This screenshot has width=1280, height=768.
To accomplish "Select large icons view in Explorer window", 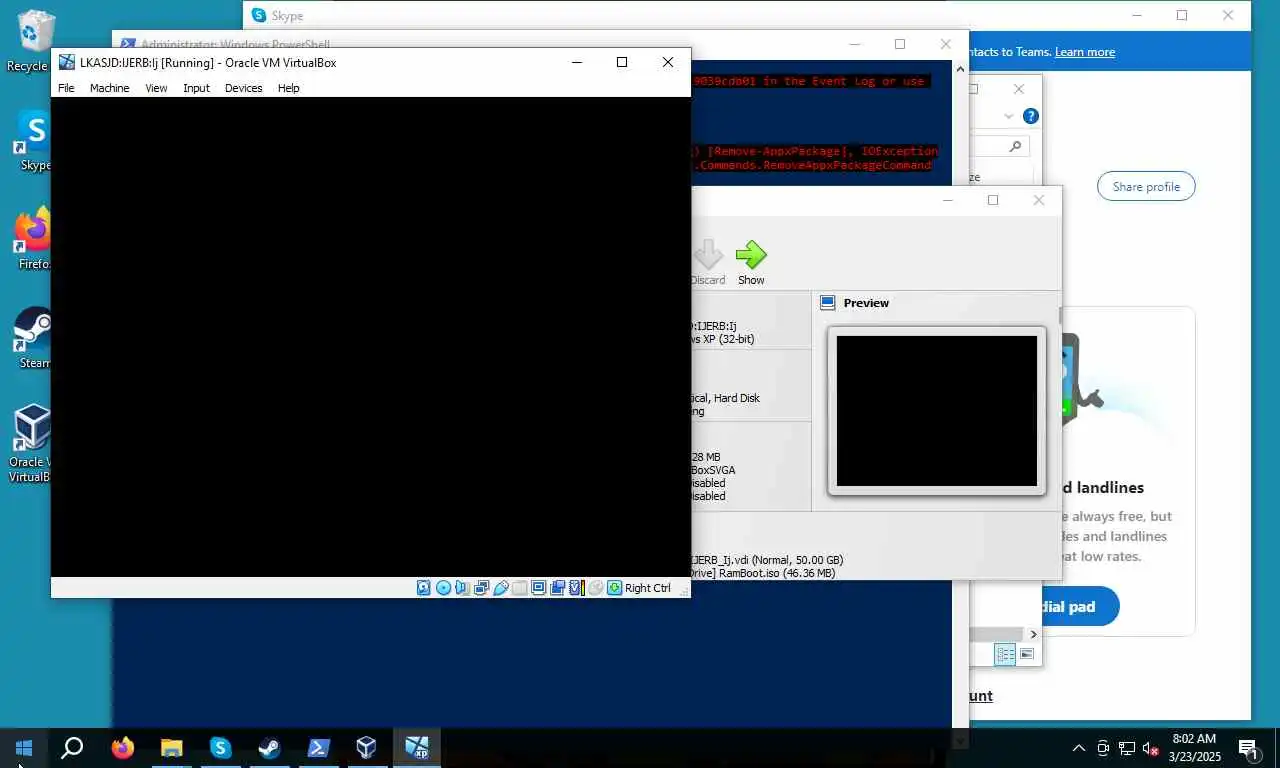I will click(1027, 655).
